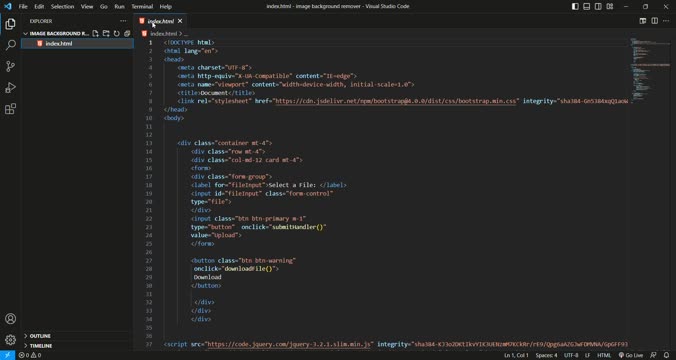Click the EXPLORER panel heading
Viewport: 676px width, 360px height.
coord(41,21)
